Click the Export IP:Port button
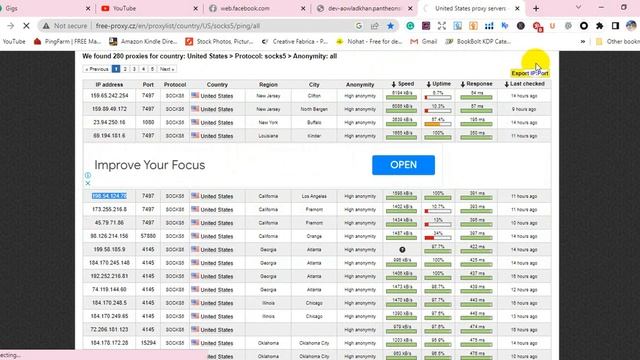Image resolution: width=640 pixels, height=360 pixels. click(x=530, y=73)
